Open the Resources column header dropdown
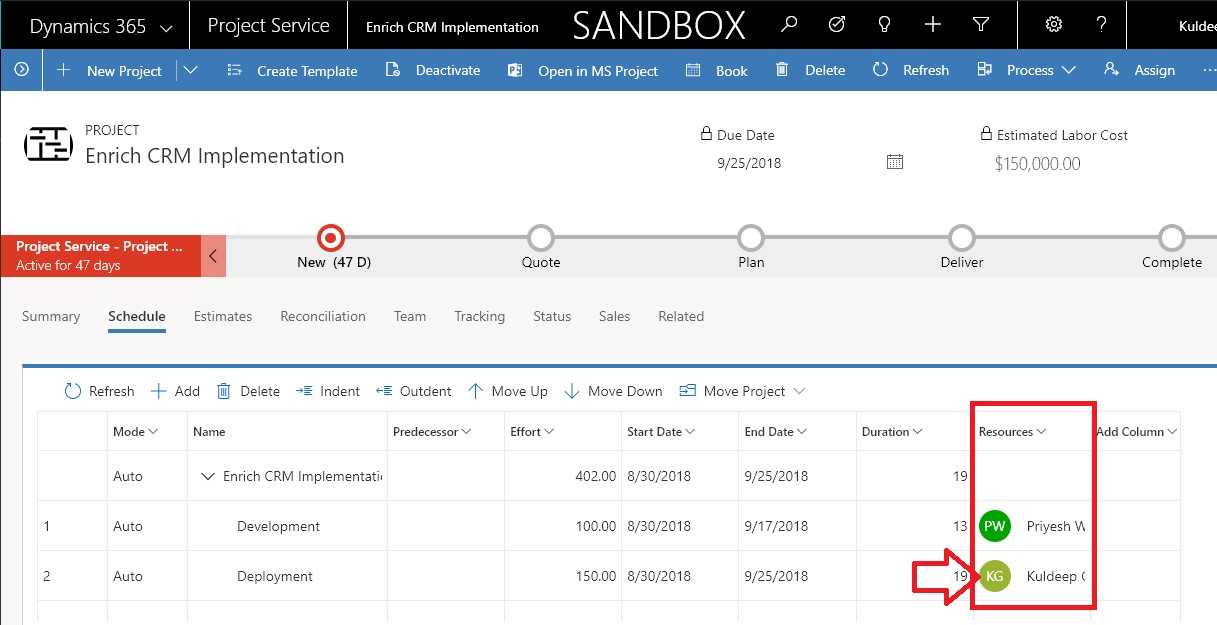Screen dimensions: 1217x625 click(1041, 432)
